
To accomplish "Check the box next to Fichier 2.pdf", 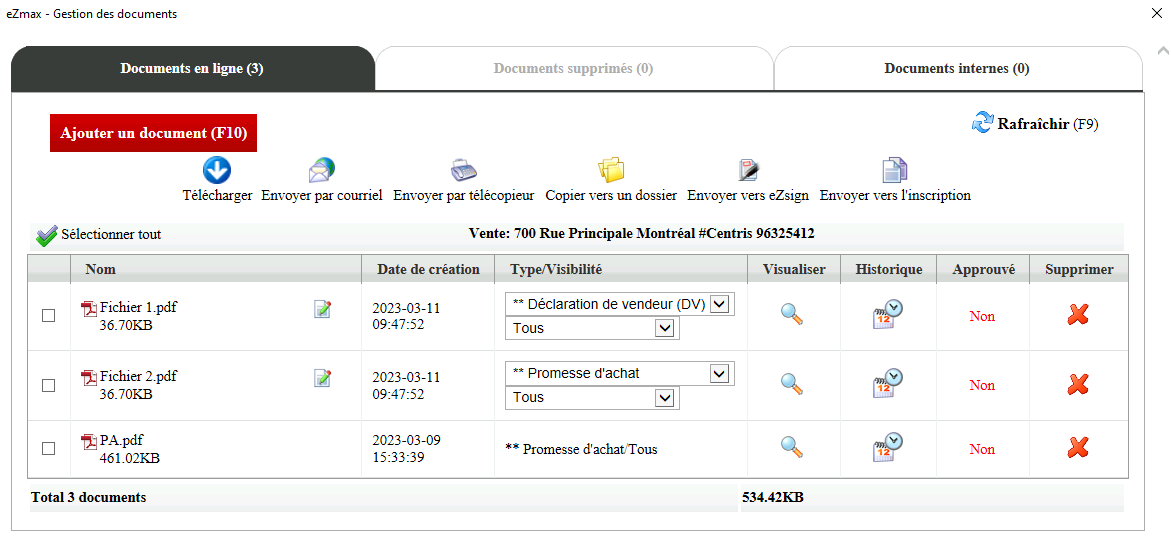I will [x=49, y=386].
